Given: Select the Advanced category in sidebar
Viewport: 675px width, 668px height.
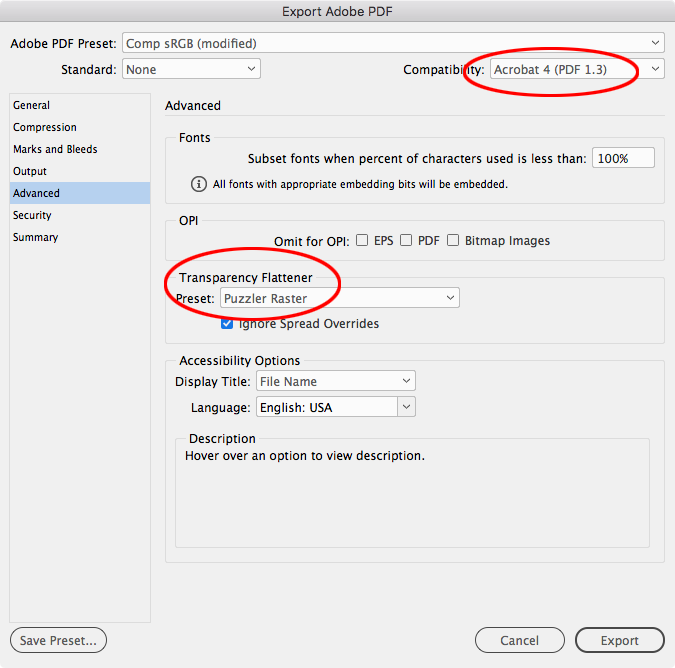Looking at the screenshot, I should [x=80, y=193].
